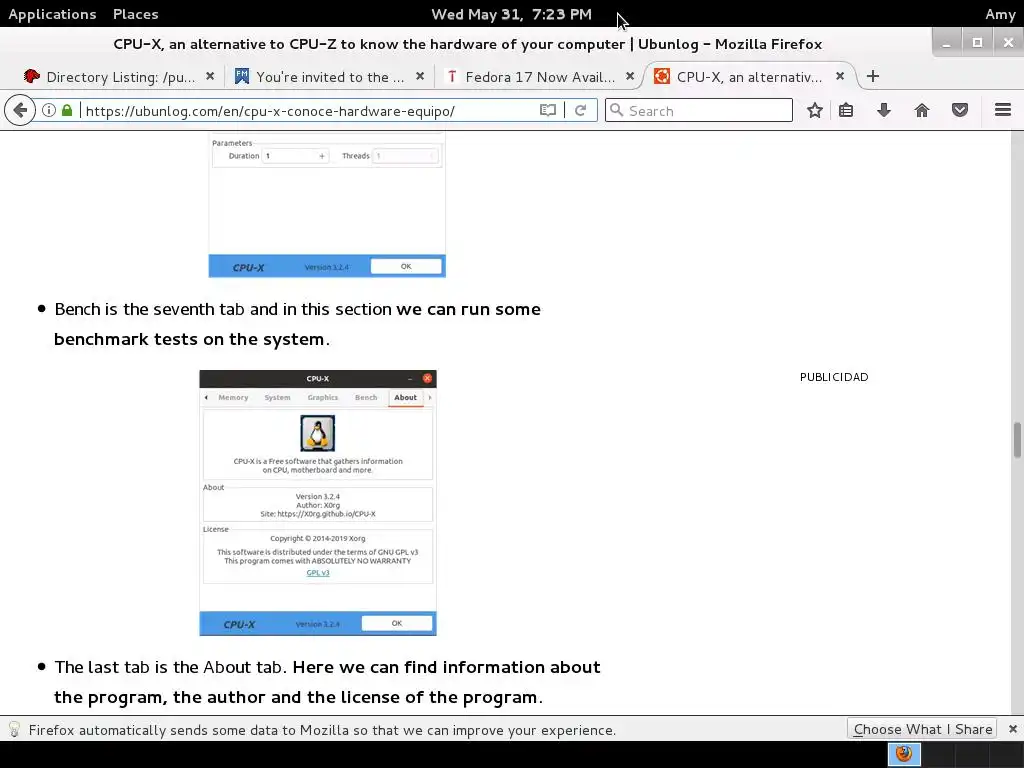This screenshot has height=768, width=1024.
Task: Click the text 'benchmark tests on the system'
Action: pos(189,339)
